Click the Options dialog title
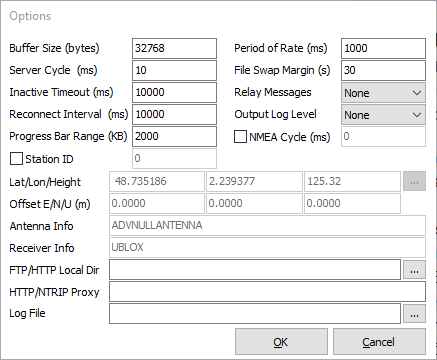This screenshot has width=437, height=360. pos(30,16)
